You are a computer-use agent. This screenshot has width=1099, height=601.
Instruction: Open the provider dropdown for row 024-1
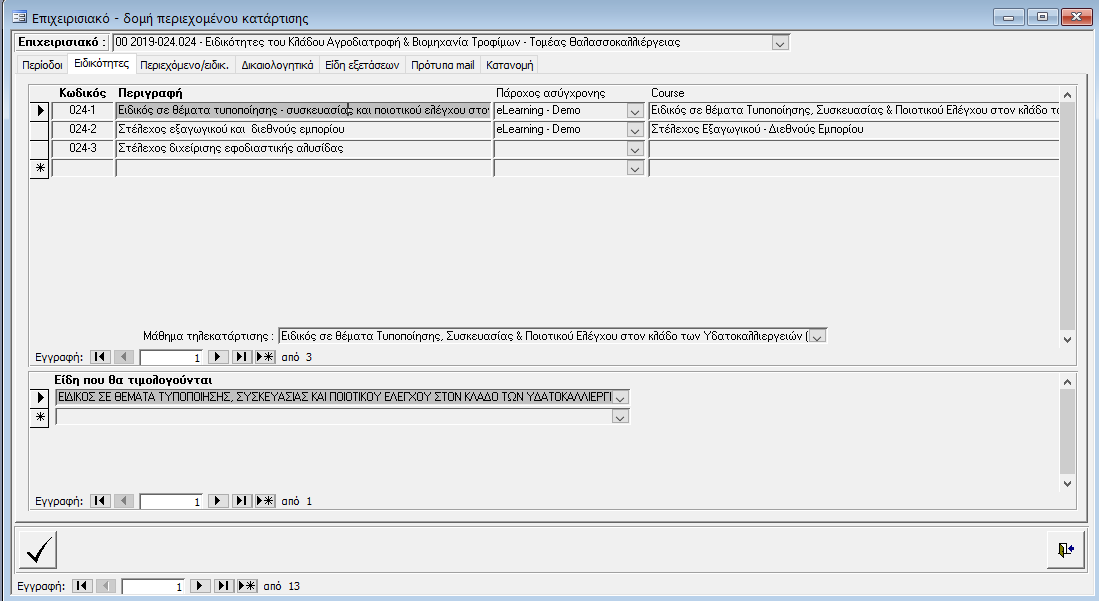click(x=634, y=110)
